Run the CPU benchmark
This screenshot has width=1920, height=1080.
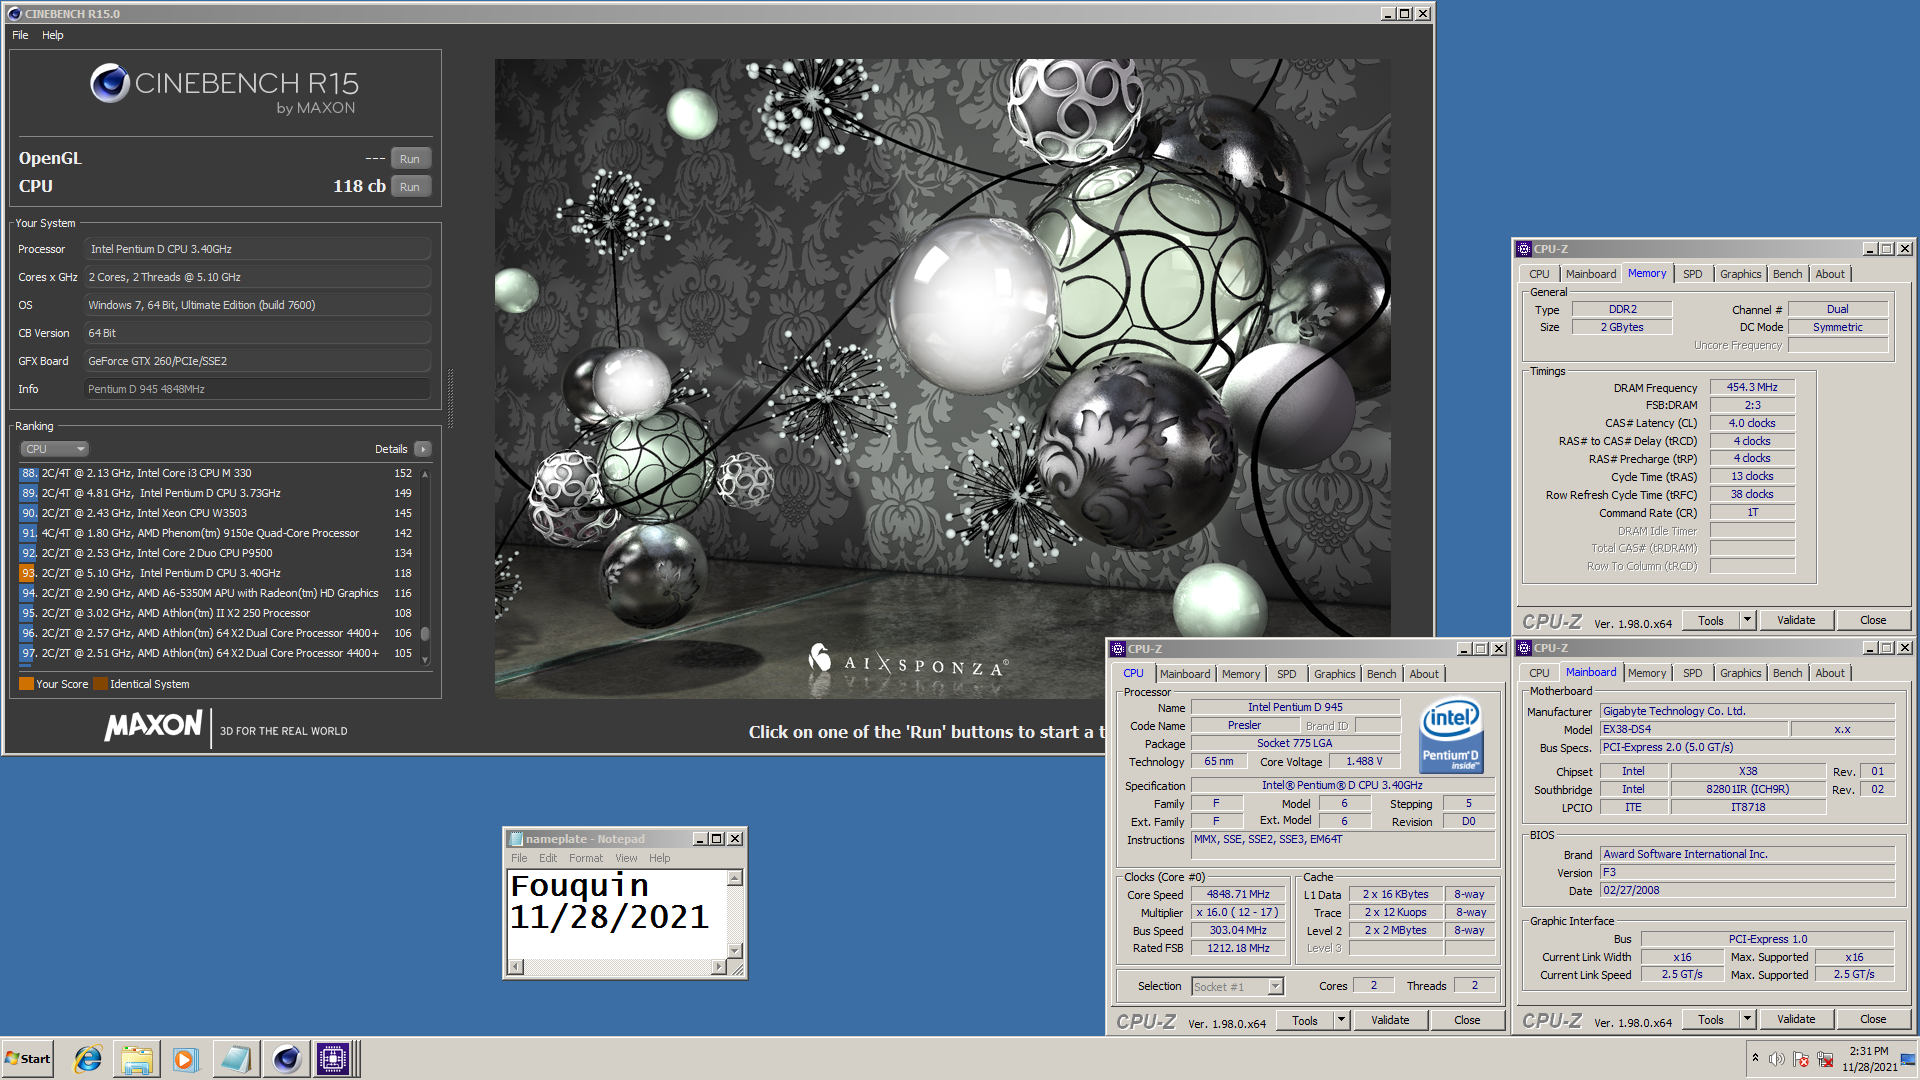coord(410,187)
